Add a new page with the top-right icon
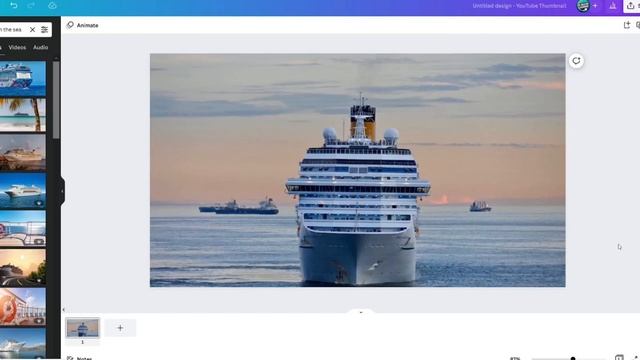Viewport: 640px width, 360px height. tap(627, 25)
